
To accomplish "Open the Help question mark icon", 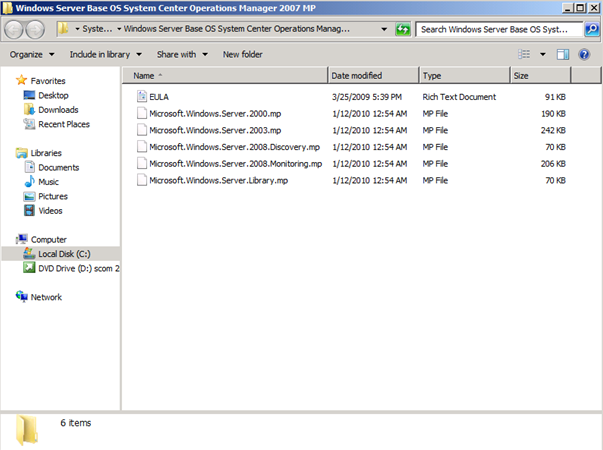I will pyautogui.click(x=584, y=54).
